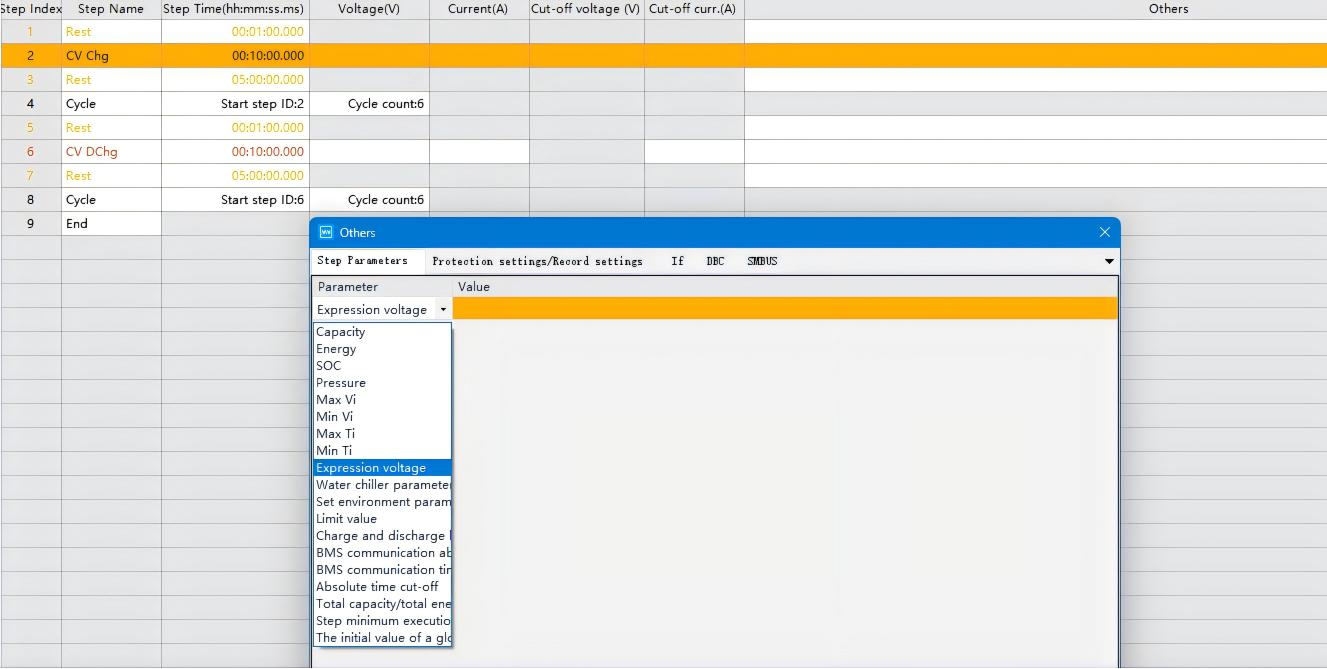The image size is (1327, 669).
Task: Choose Total capacity/total energy option
Action: pos(382,604)
